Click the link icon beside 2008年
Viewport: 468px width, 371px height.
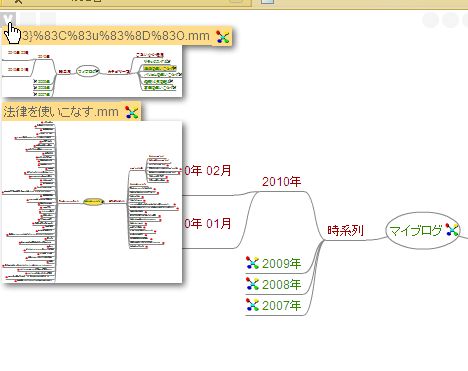tap(252, 284)
